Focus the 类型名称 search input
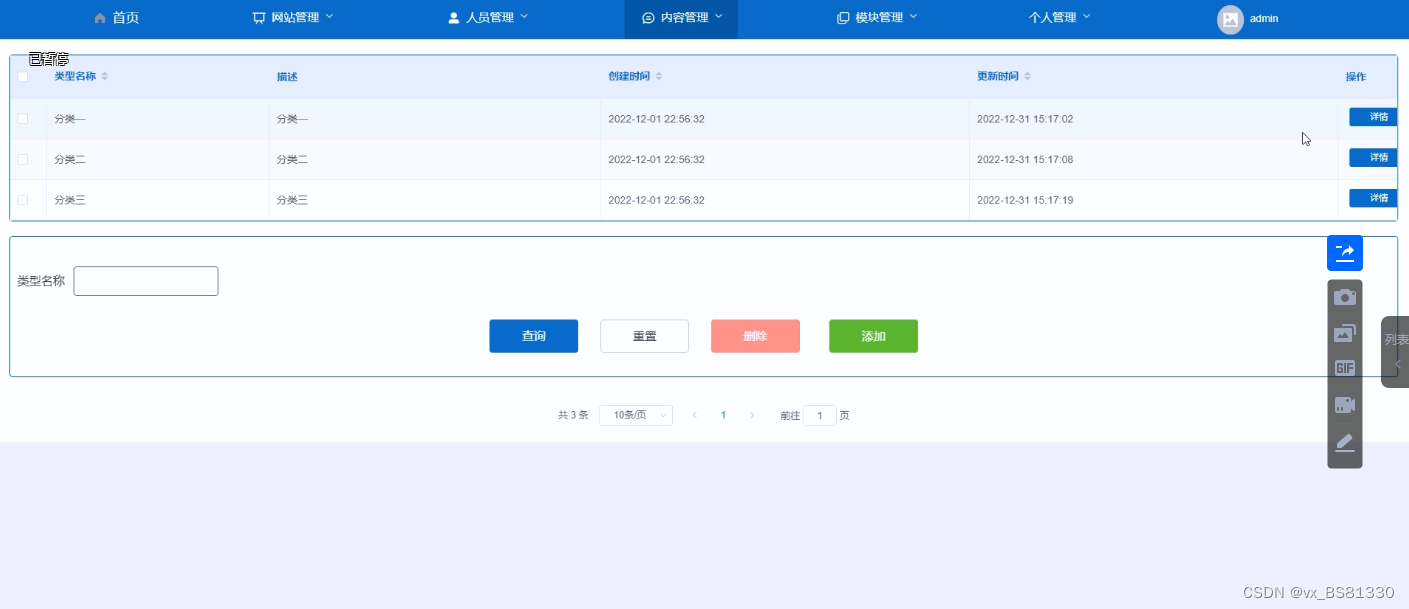The height and width of the screenshot is (609, 1409). (x=146, y=281)
